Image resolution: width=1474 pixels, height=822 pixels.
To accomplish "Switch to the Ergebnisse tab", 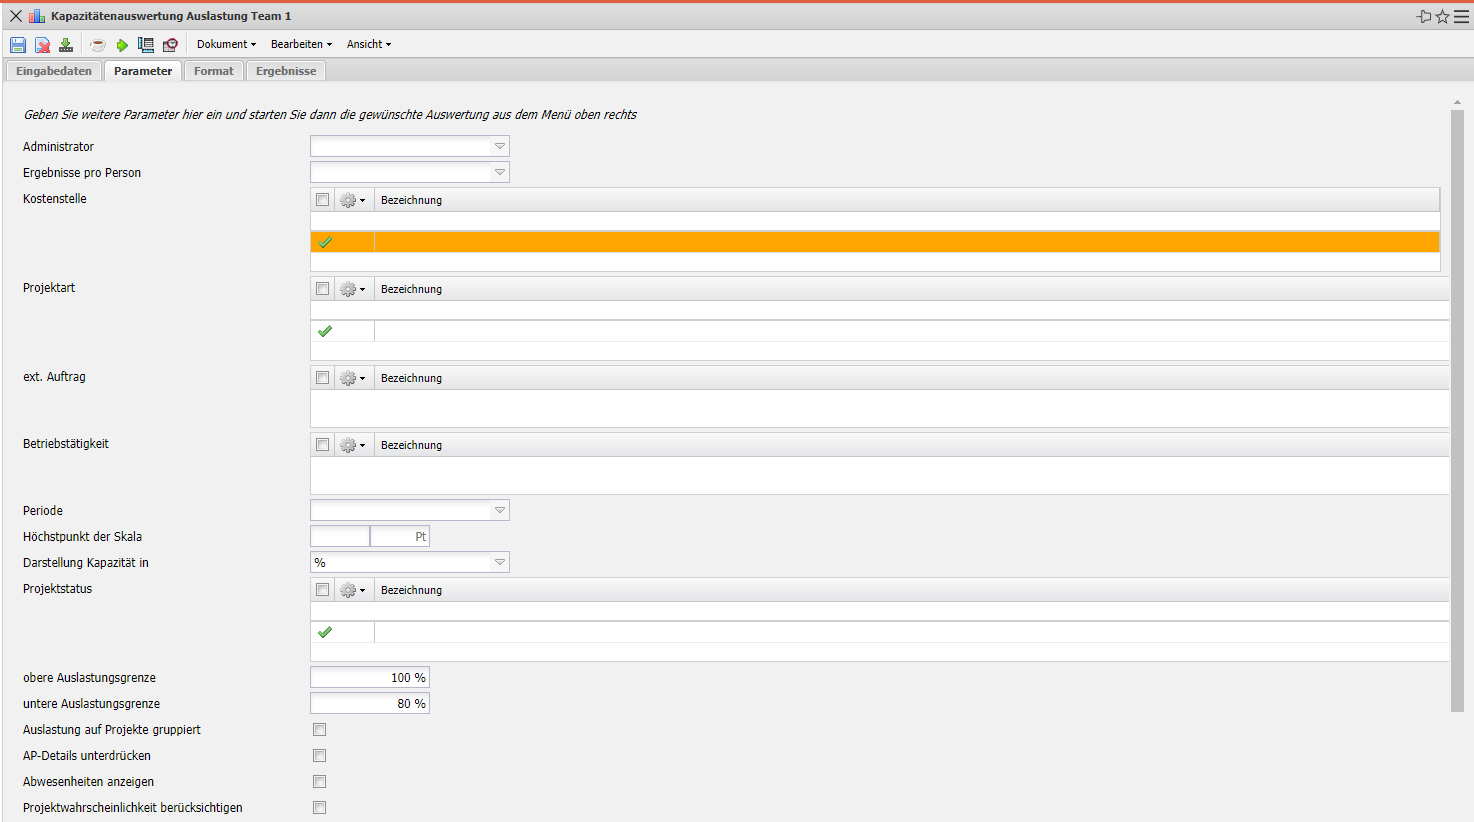I will click(286, 71).
